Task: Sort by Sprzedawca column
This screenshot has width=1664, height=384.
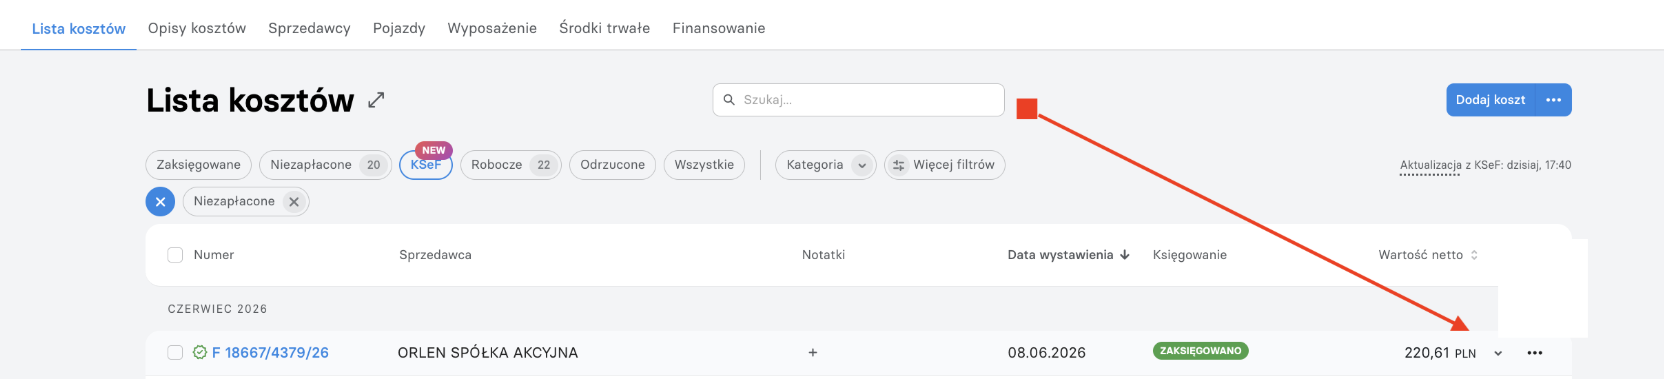Action: coord(435,255)
